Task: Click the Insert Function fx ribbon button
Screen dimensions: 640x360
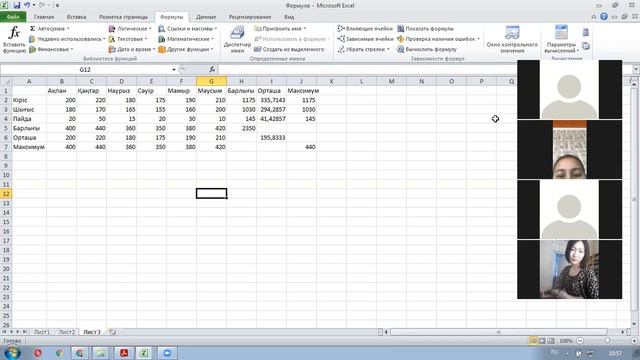Action: pyautogui.click(x=14, y=39)
